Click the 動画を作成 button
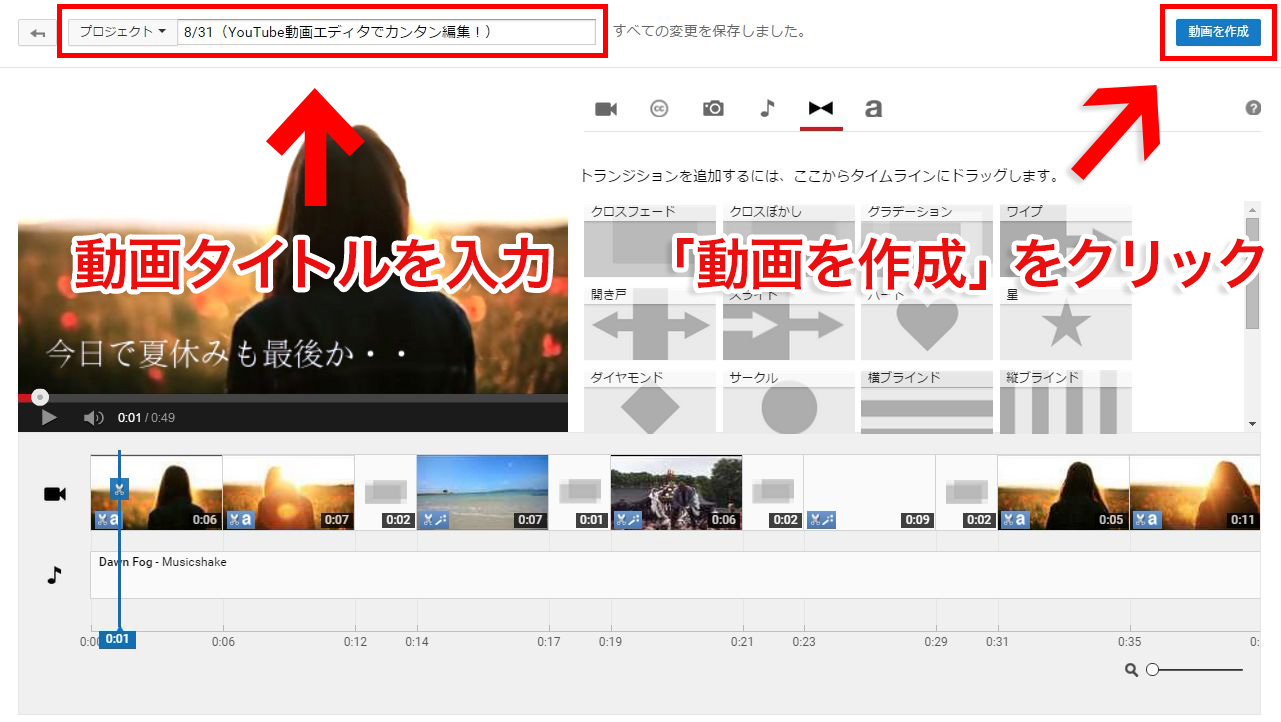 1217,32
